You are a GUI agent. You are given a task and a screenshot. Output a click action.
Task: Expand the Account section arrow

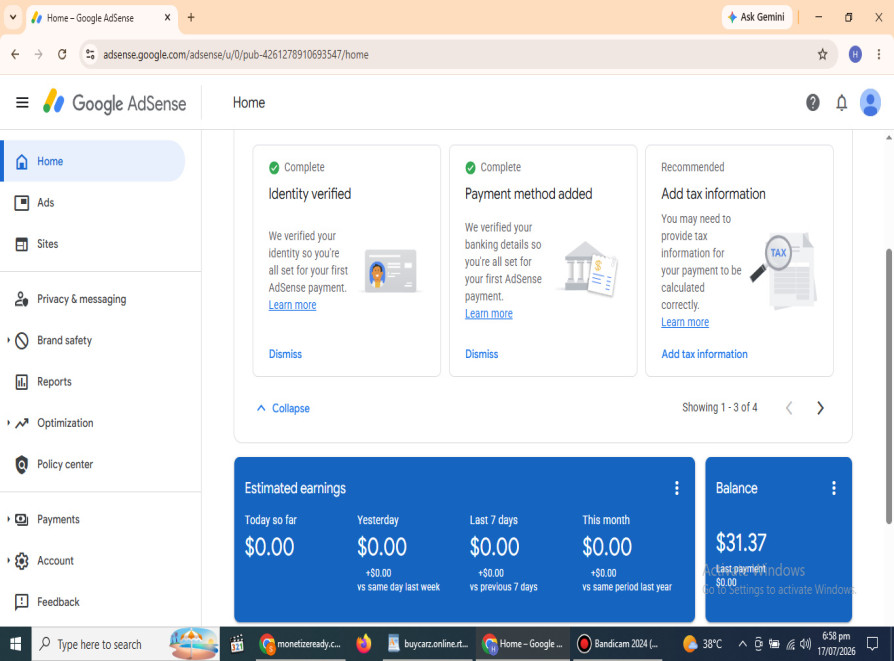pos(8,561)
